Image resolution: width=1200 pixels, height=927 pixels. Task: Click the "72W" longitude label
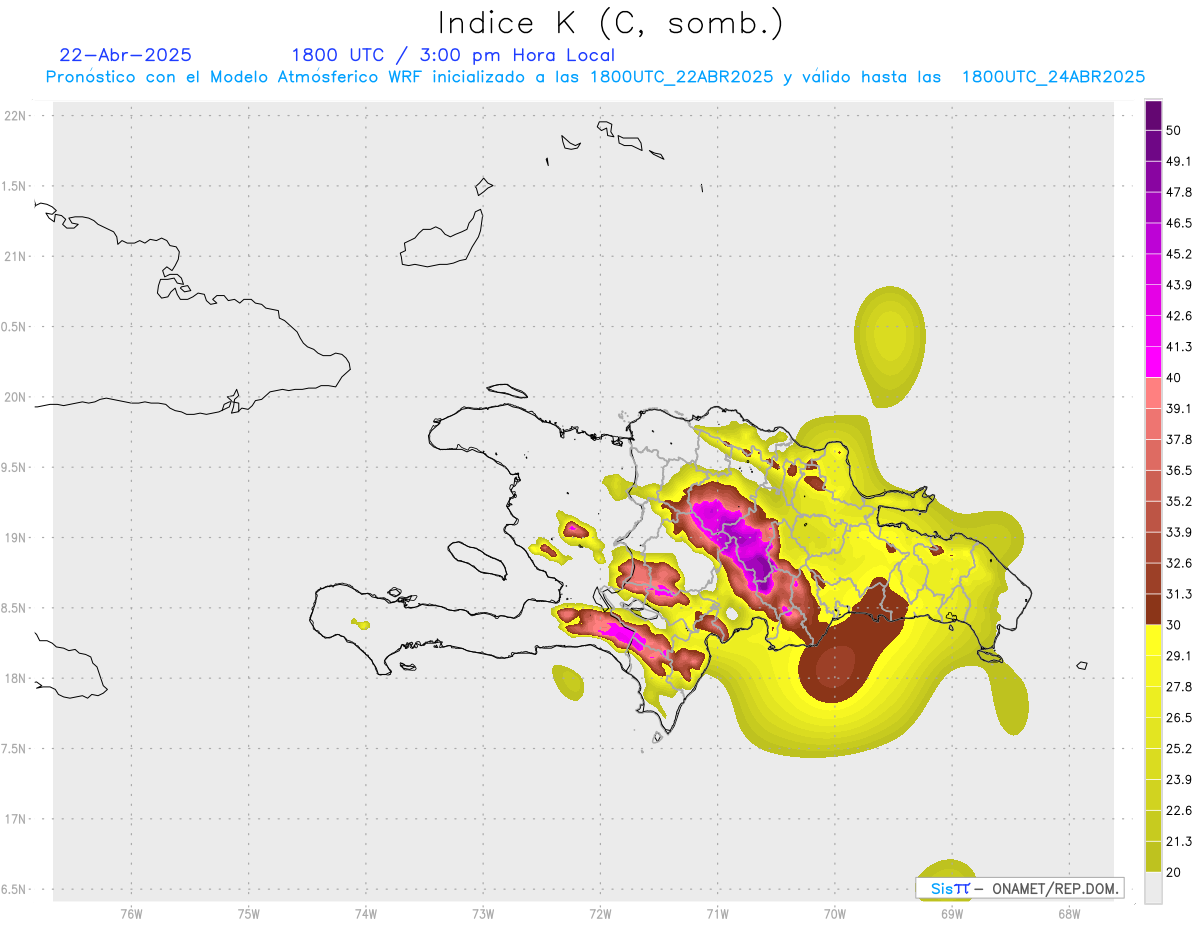coord(601,913)
